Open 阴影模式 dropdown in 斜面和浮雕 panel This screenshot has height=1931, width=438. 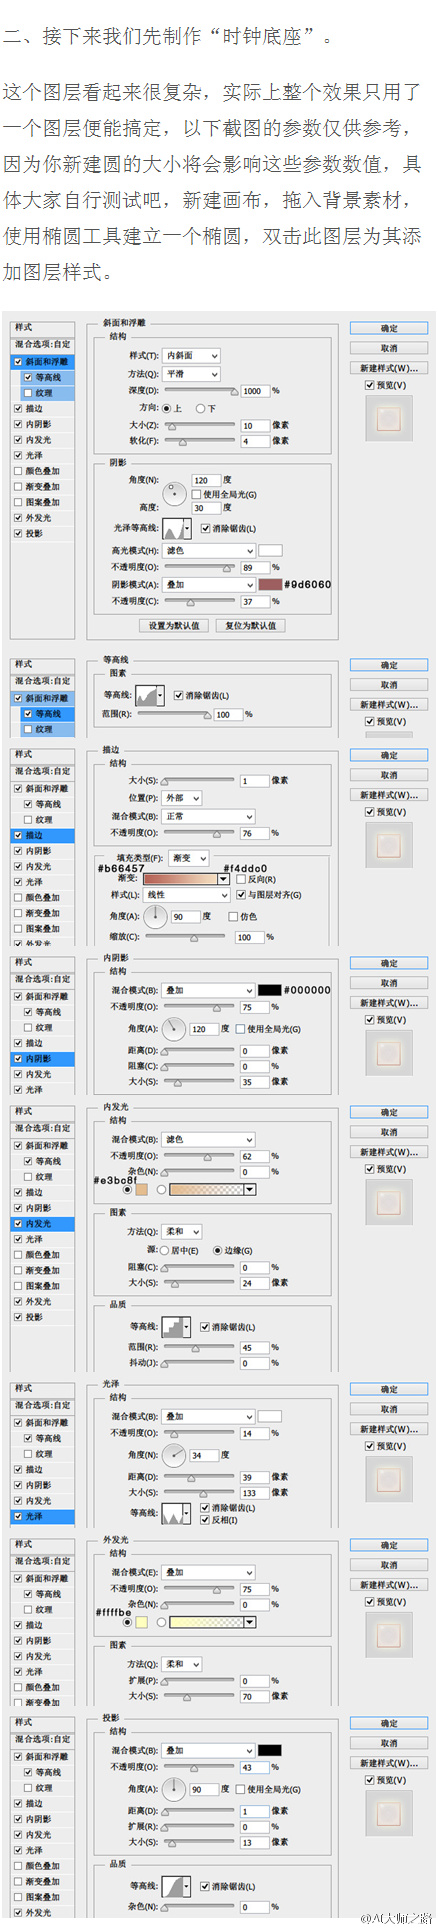(209, 584)
